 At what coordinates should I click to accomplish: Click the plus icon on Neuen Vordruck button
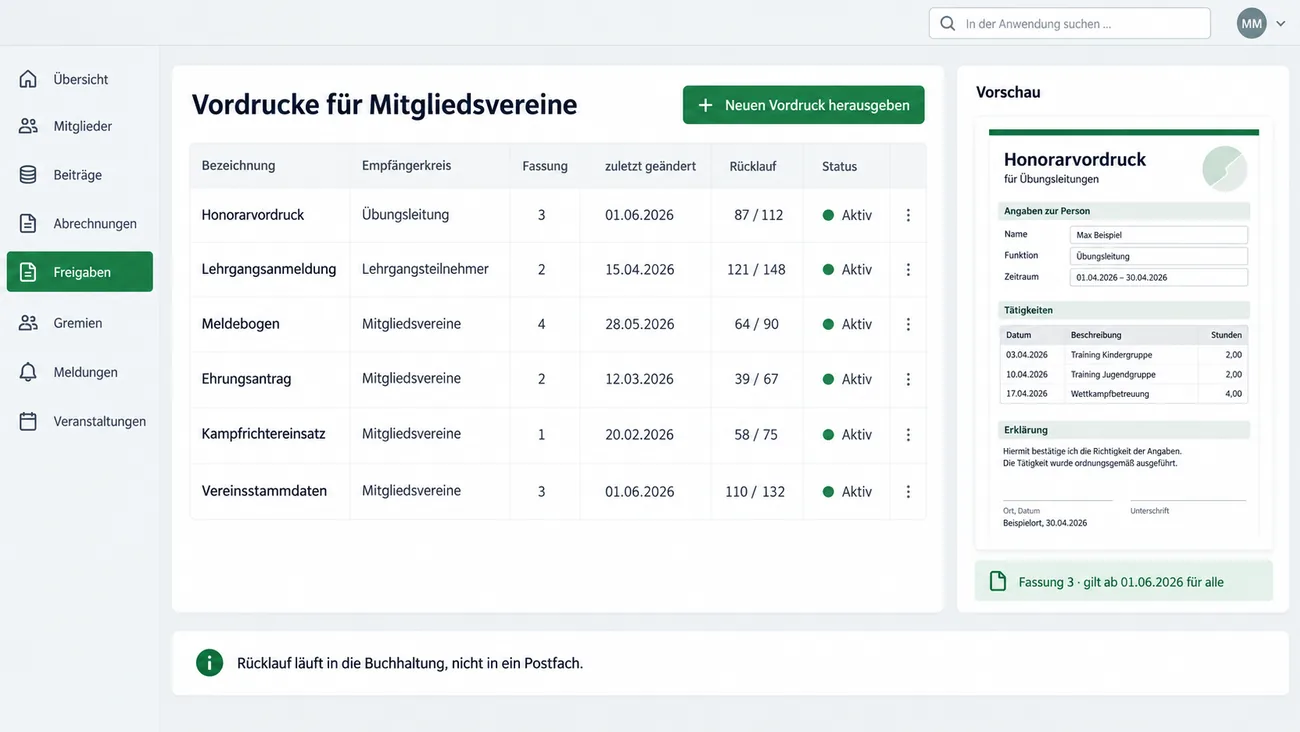tap(705, 105)
